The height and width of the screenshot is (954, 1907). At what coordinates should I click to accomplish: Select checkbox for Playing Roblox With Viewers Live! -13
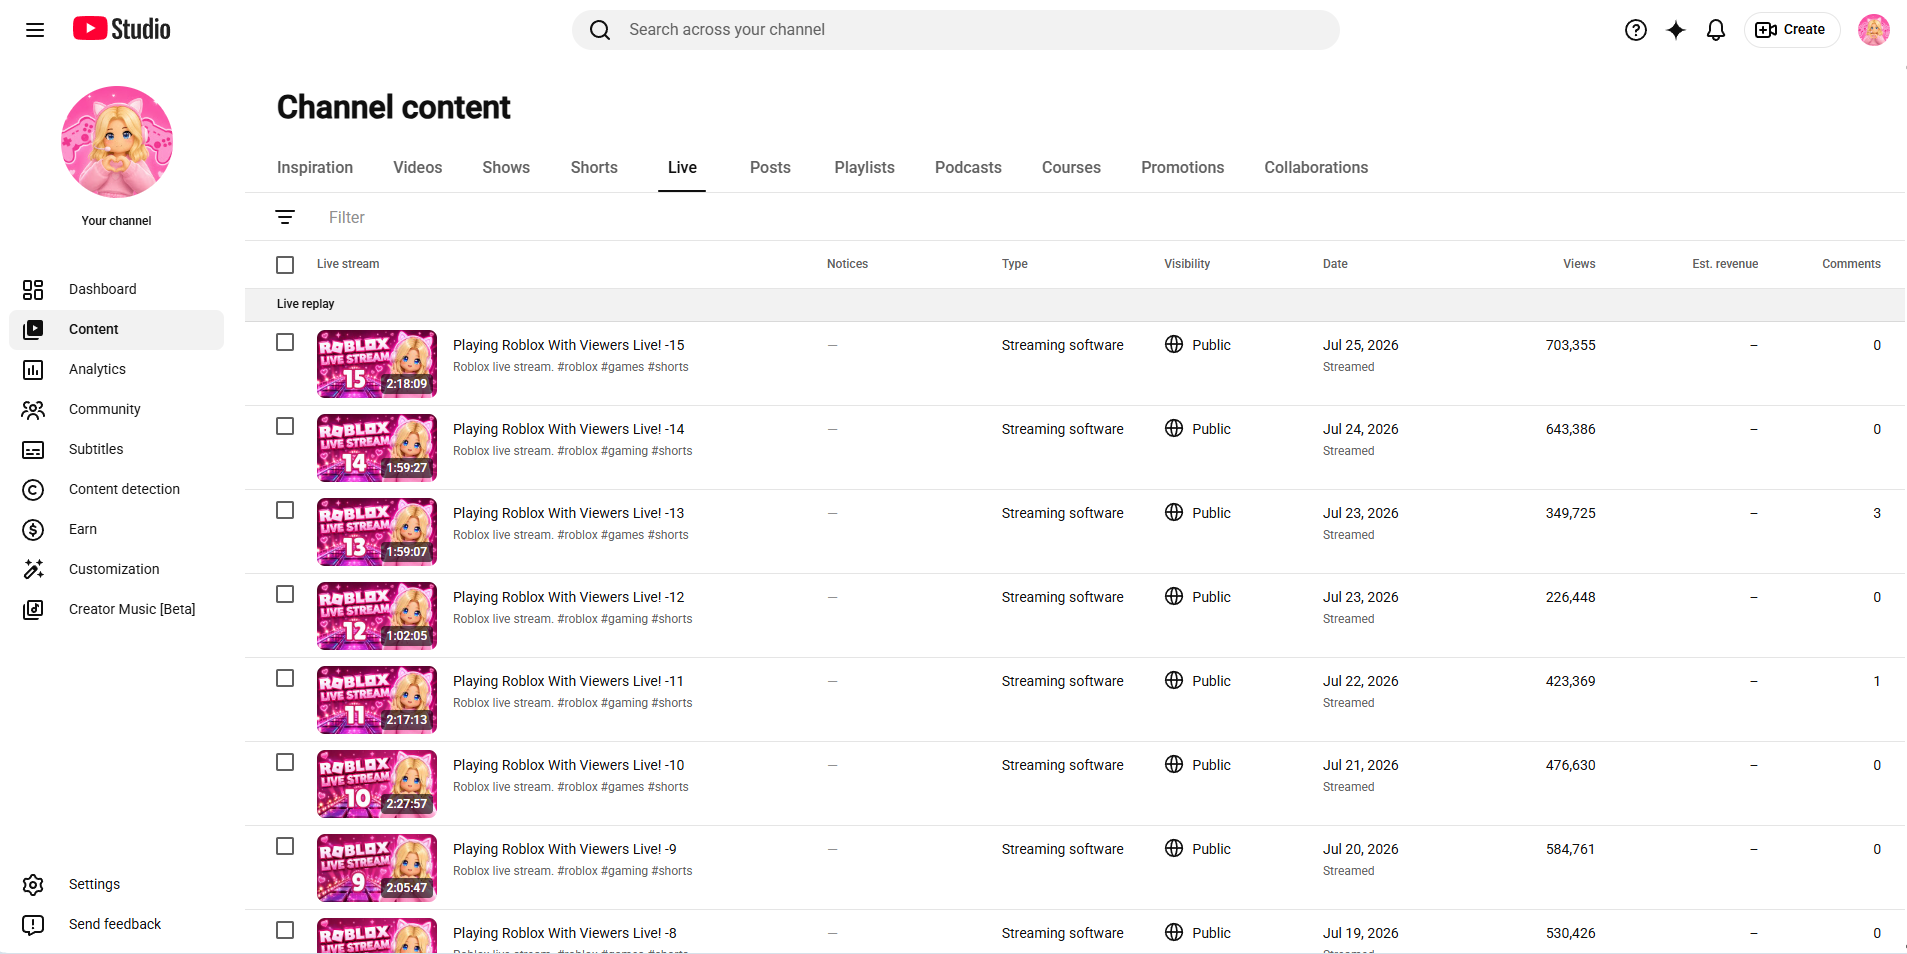coord(285,510)
